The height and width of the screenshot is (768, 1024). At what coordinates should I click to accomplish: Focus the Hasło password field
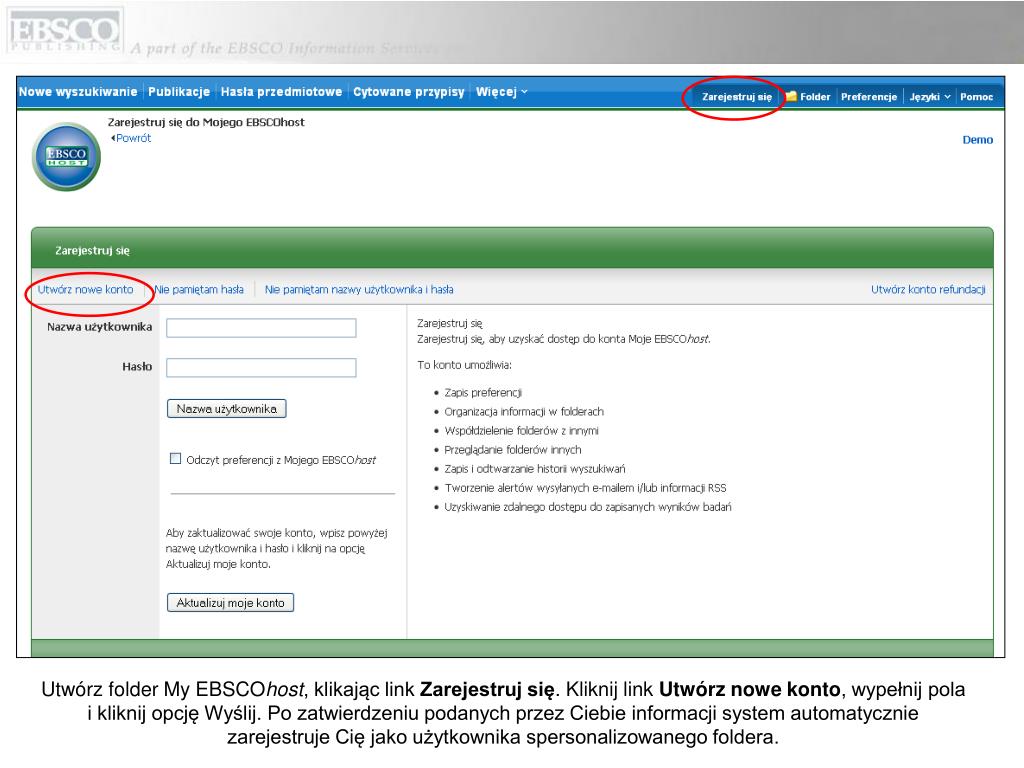point(261,368)
